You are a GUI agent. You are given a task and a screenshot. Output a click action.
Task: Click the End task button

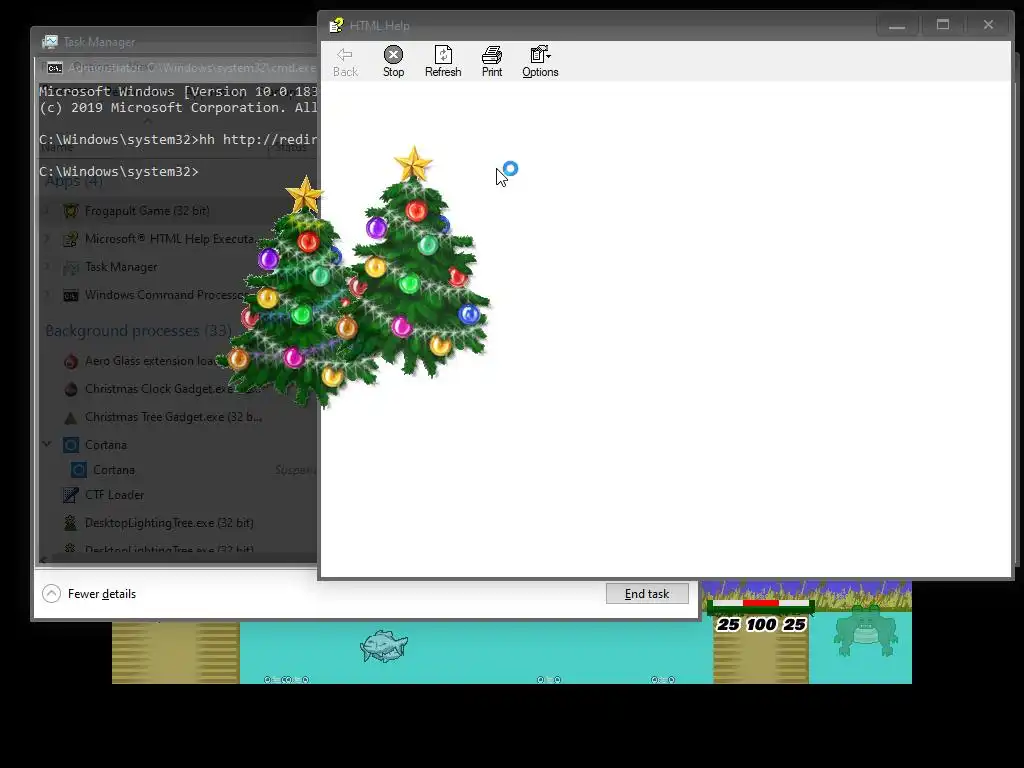tap(647, 594)
